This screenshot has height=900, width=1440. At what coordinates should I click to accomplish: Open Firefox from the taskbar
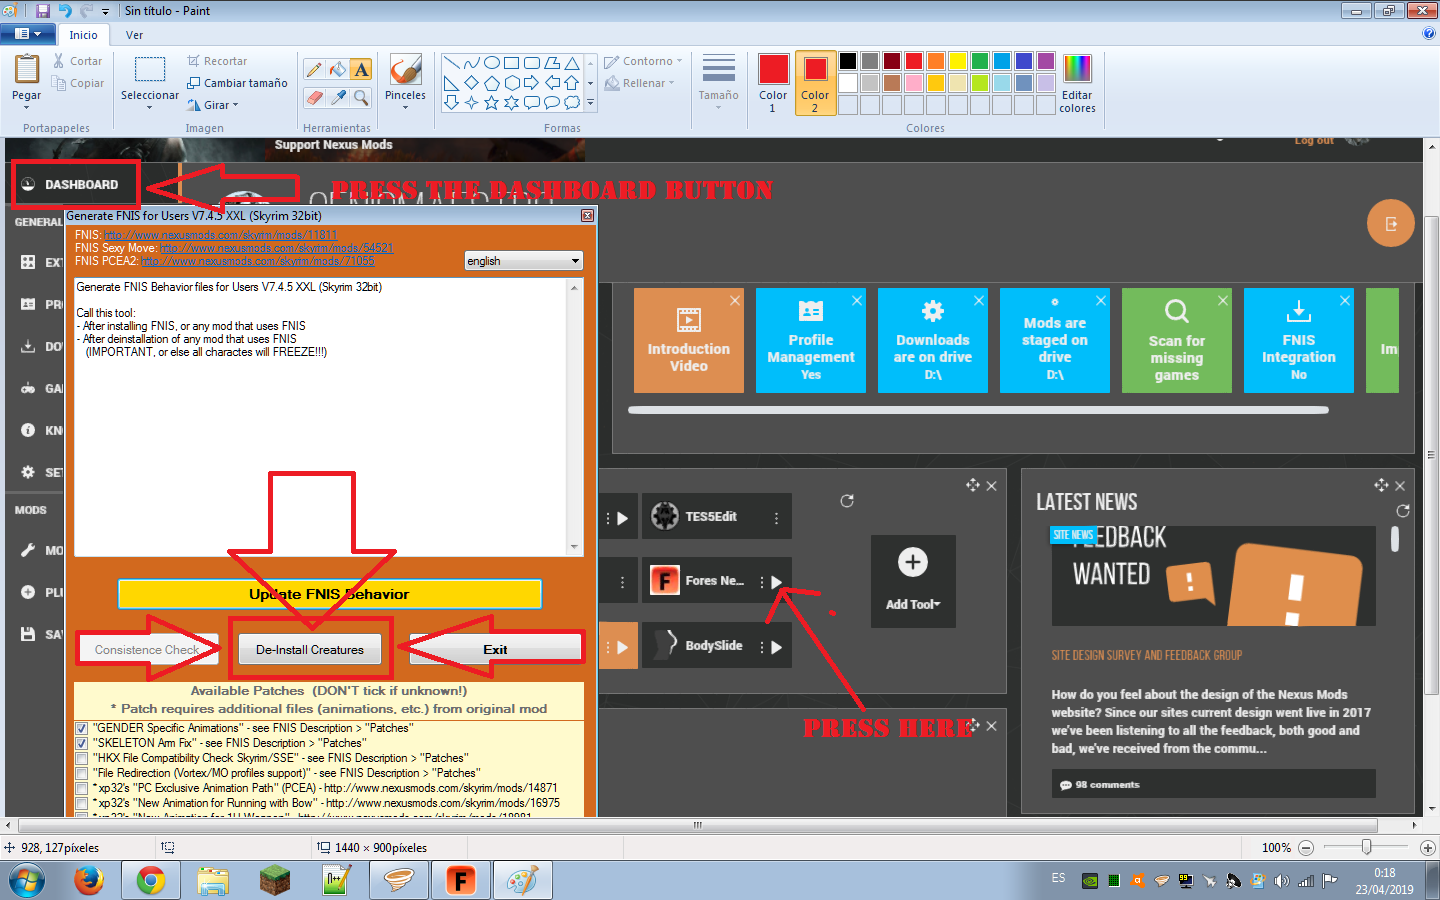pos(89,881)
